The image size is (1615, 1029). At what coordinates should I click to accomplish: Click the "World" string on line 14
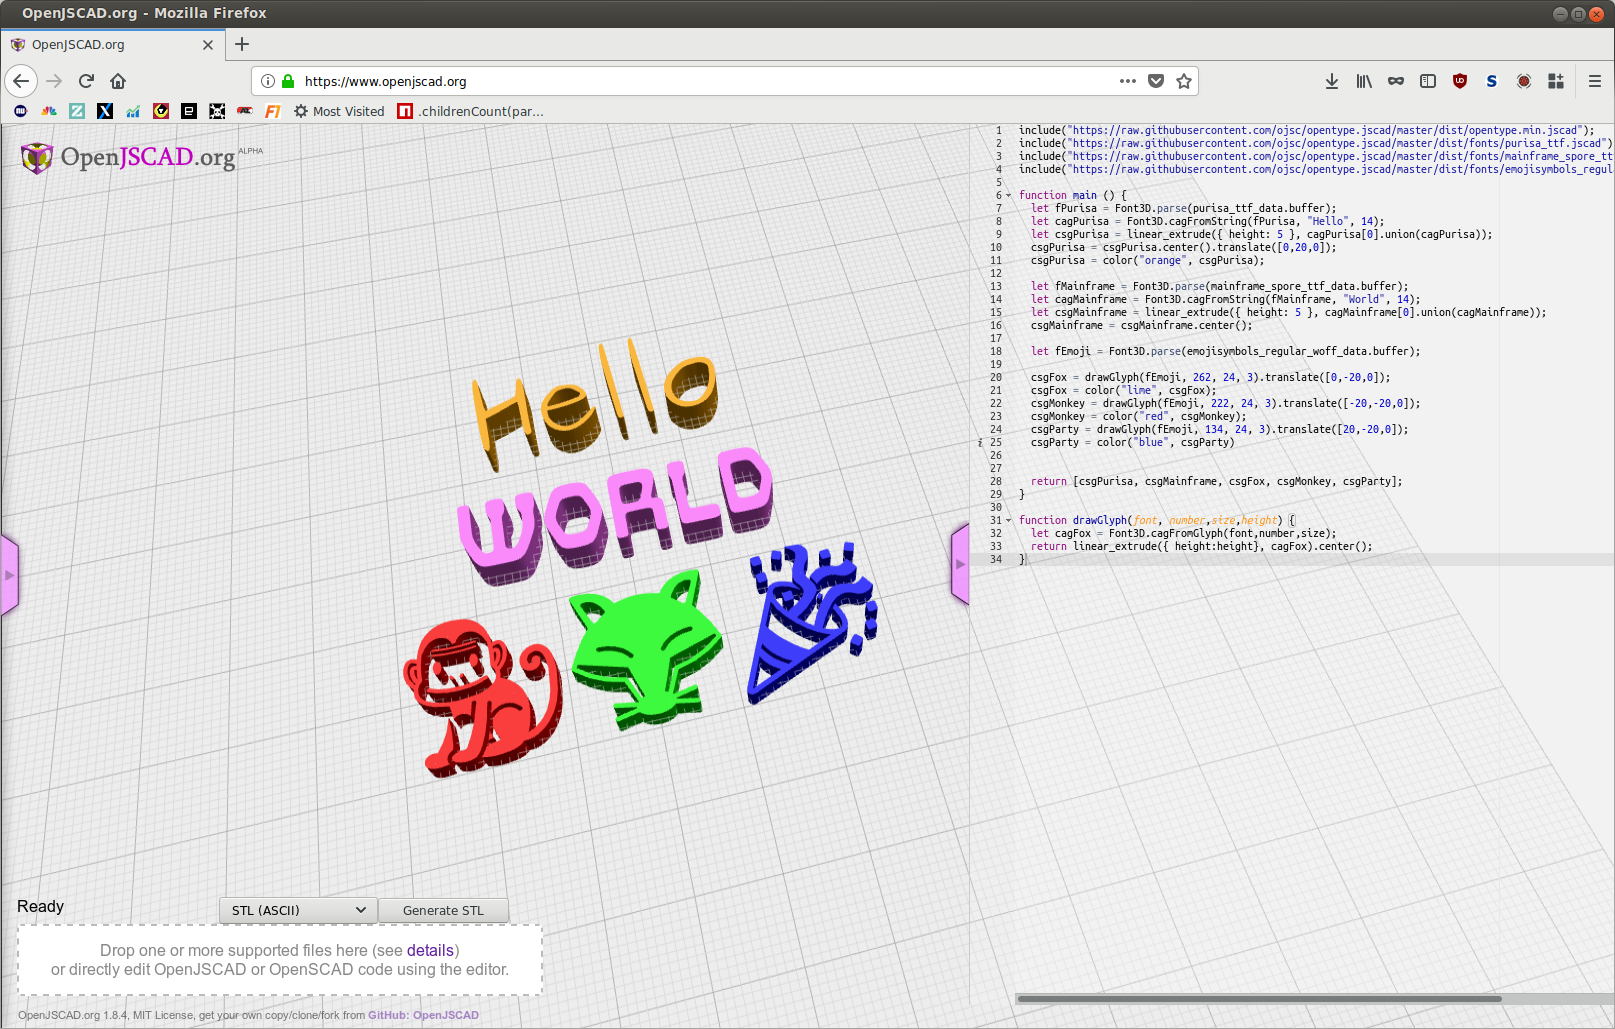1364,300
